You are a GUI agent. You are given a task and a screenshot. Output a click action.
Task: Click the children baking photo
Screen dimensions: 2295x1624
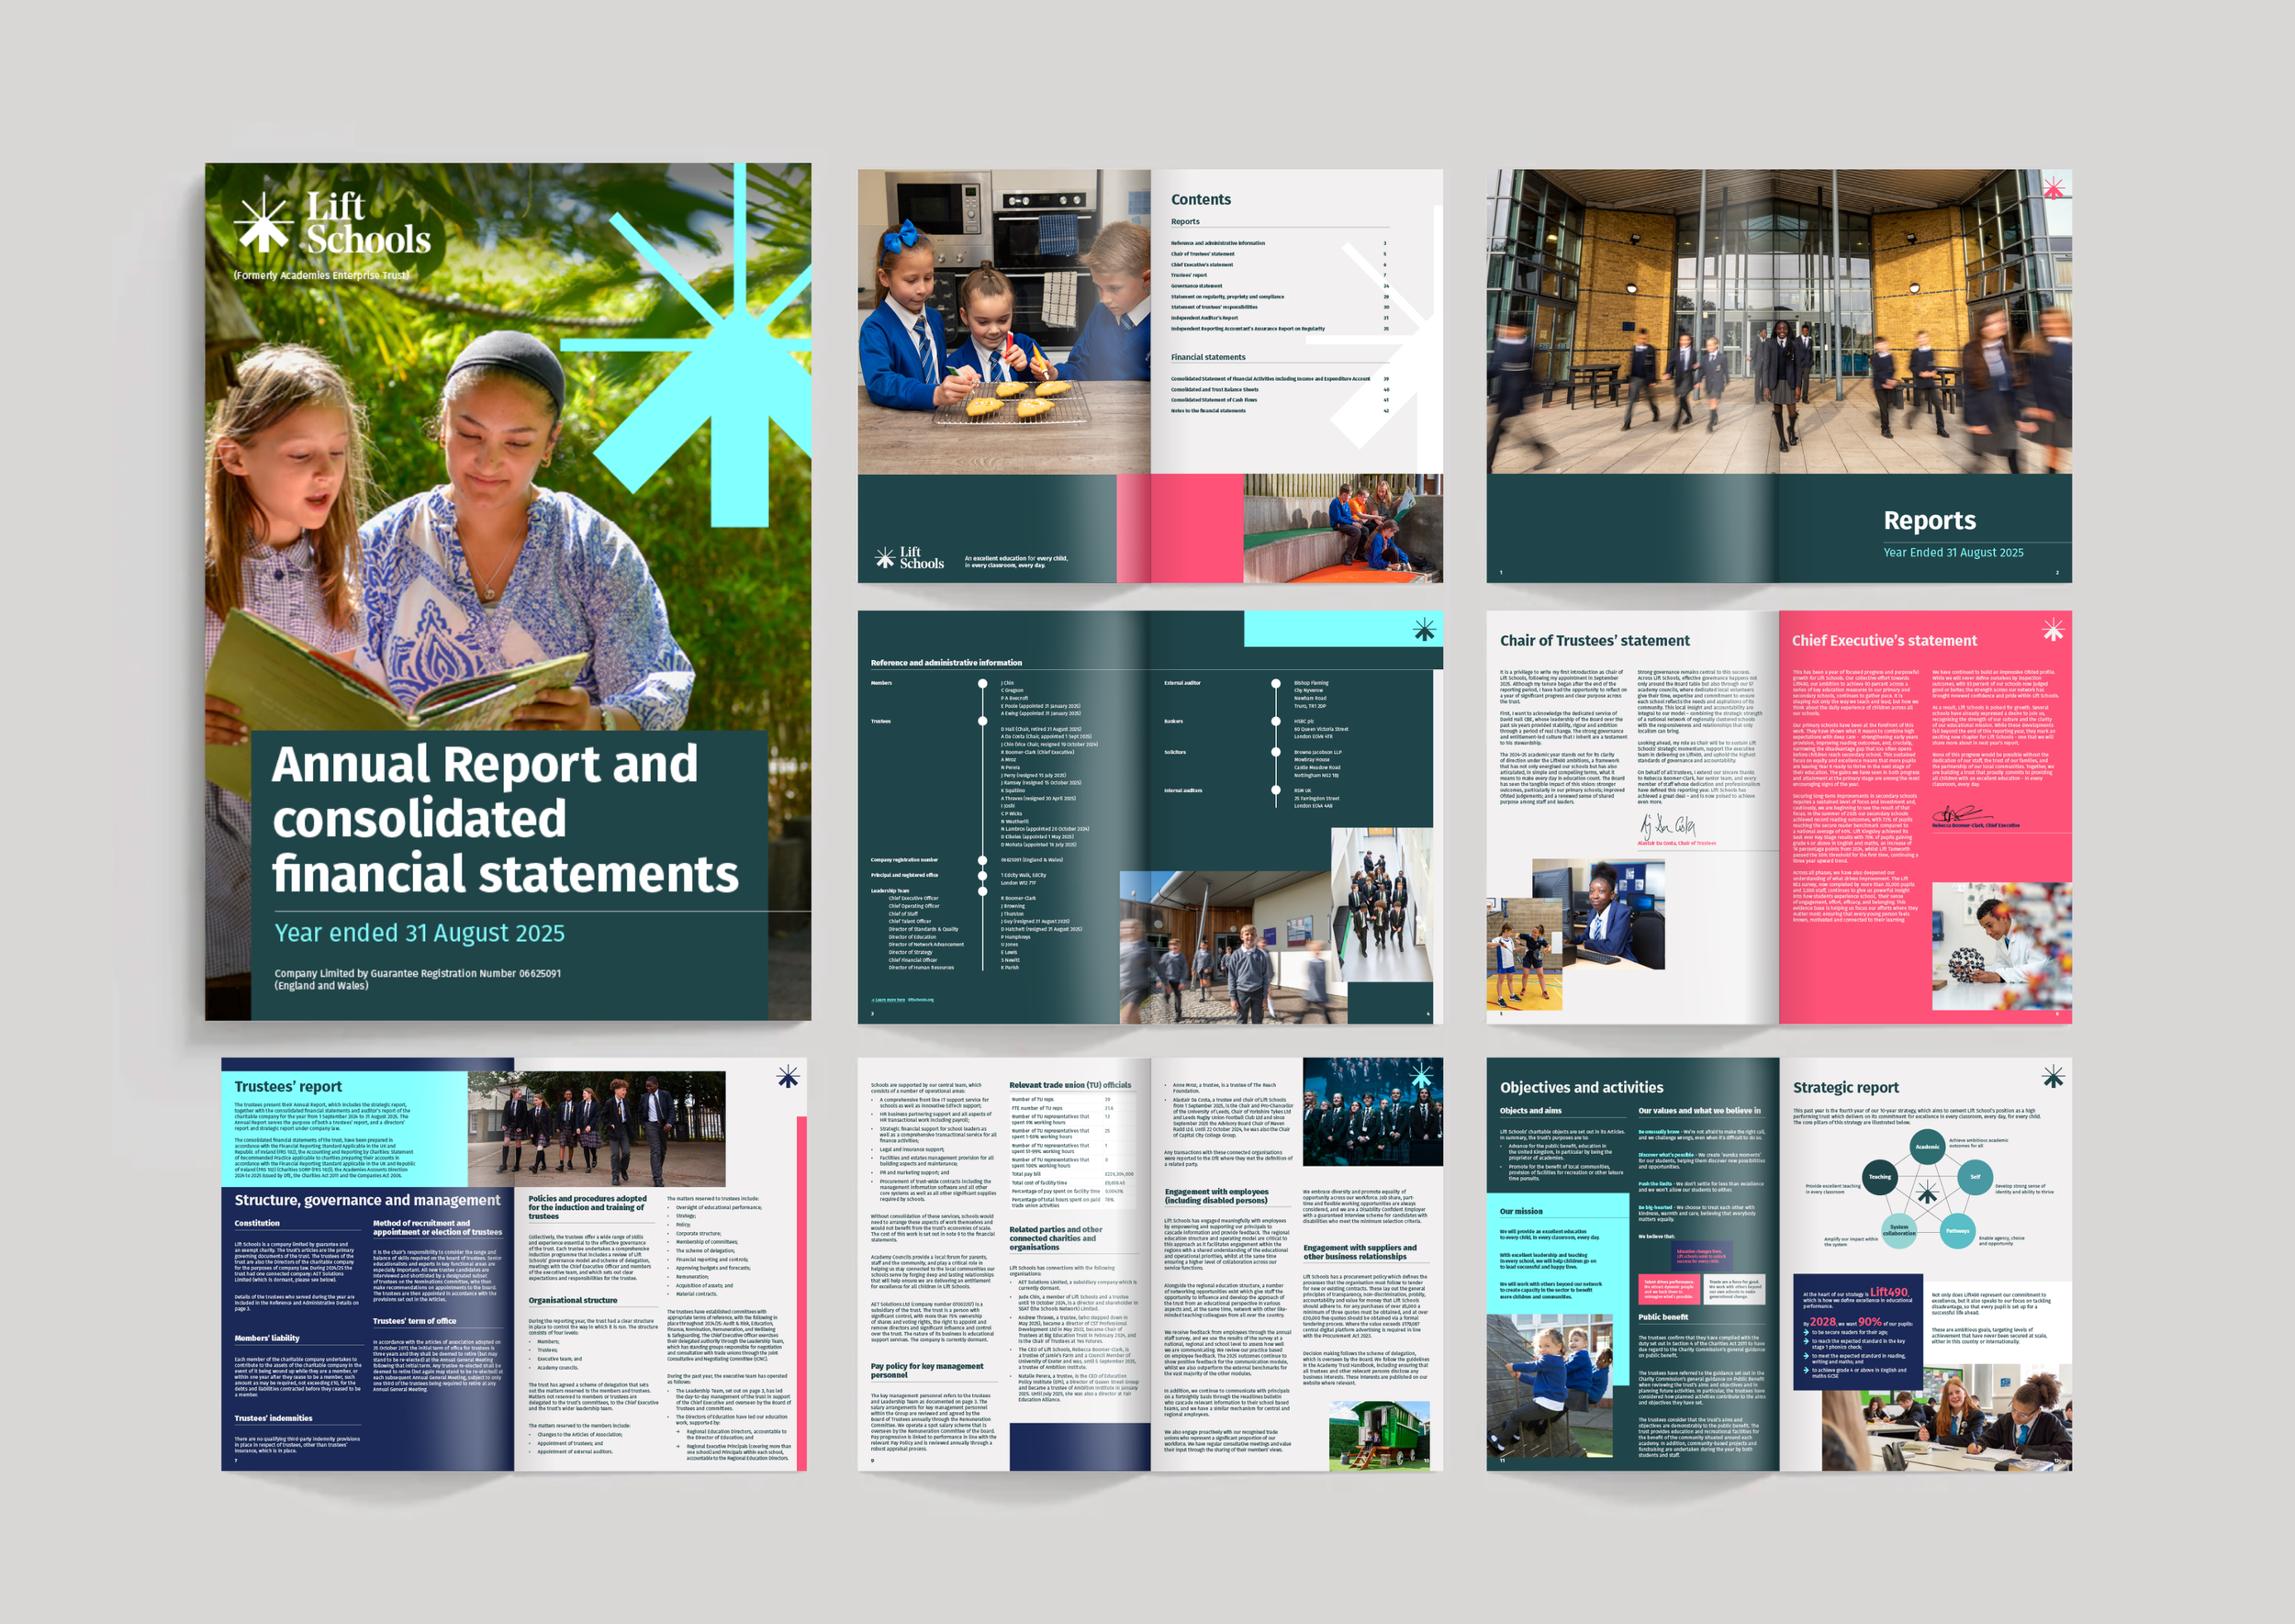coord(1003,321)
